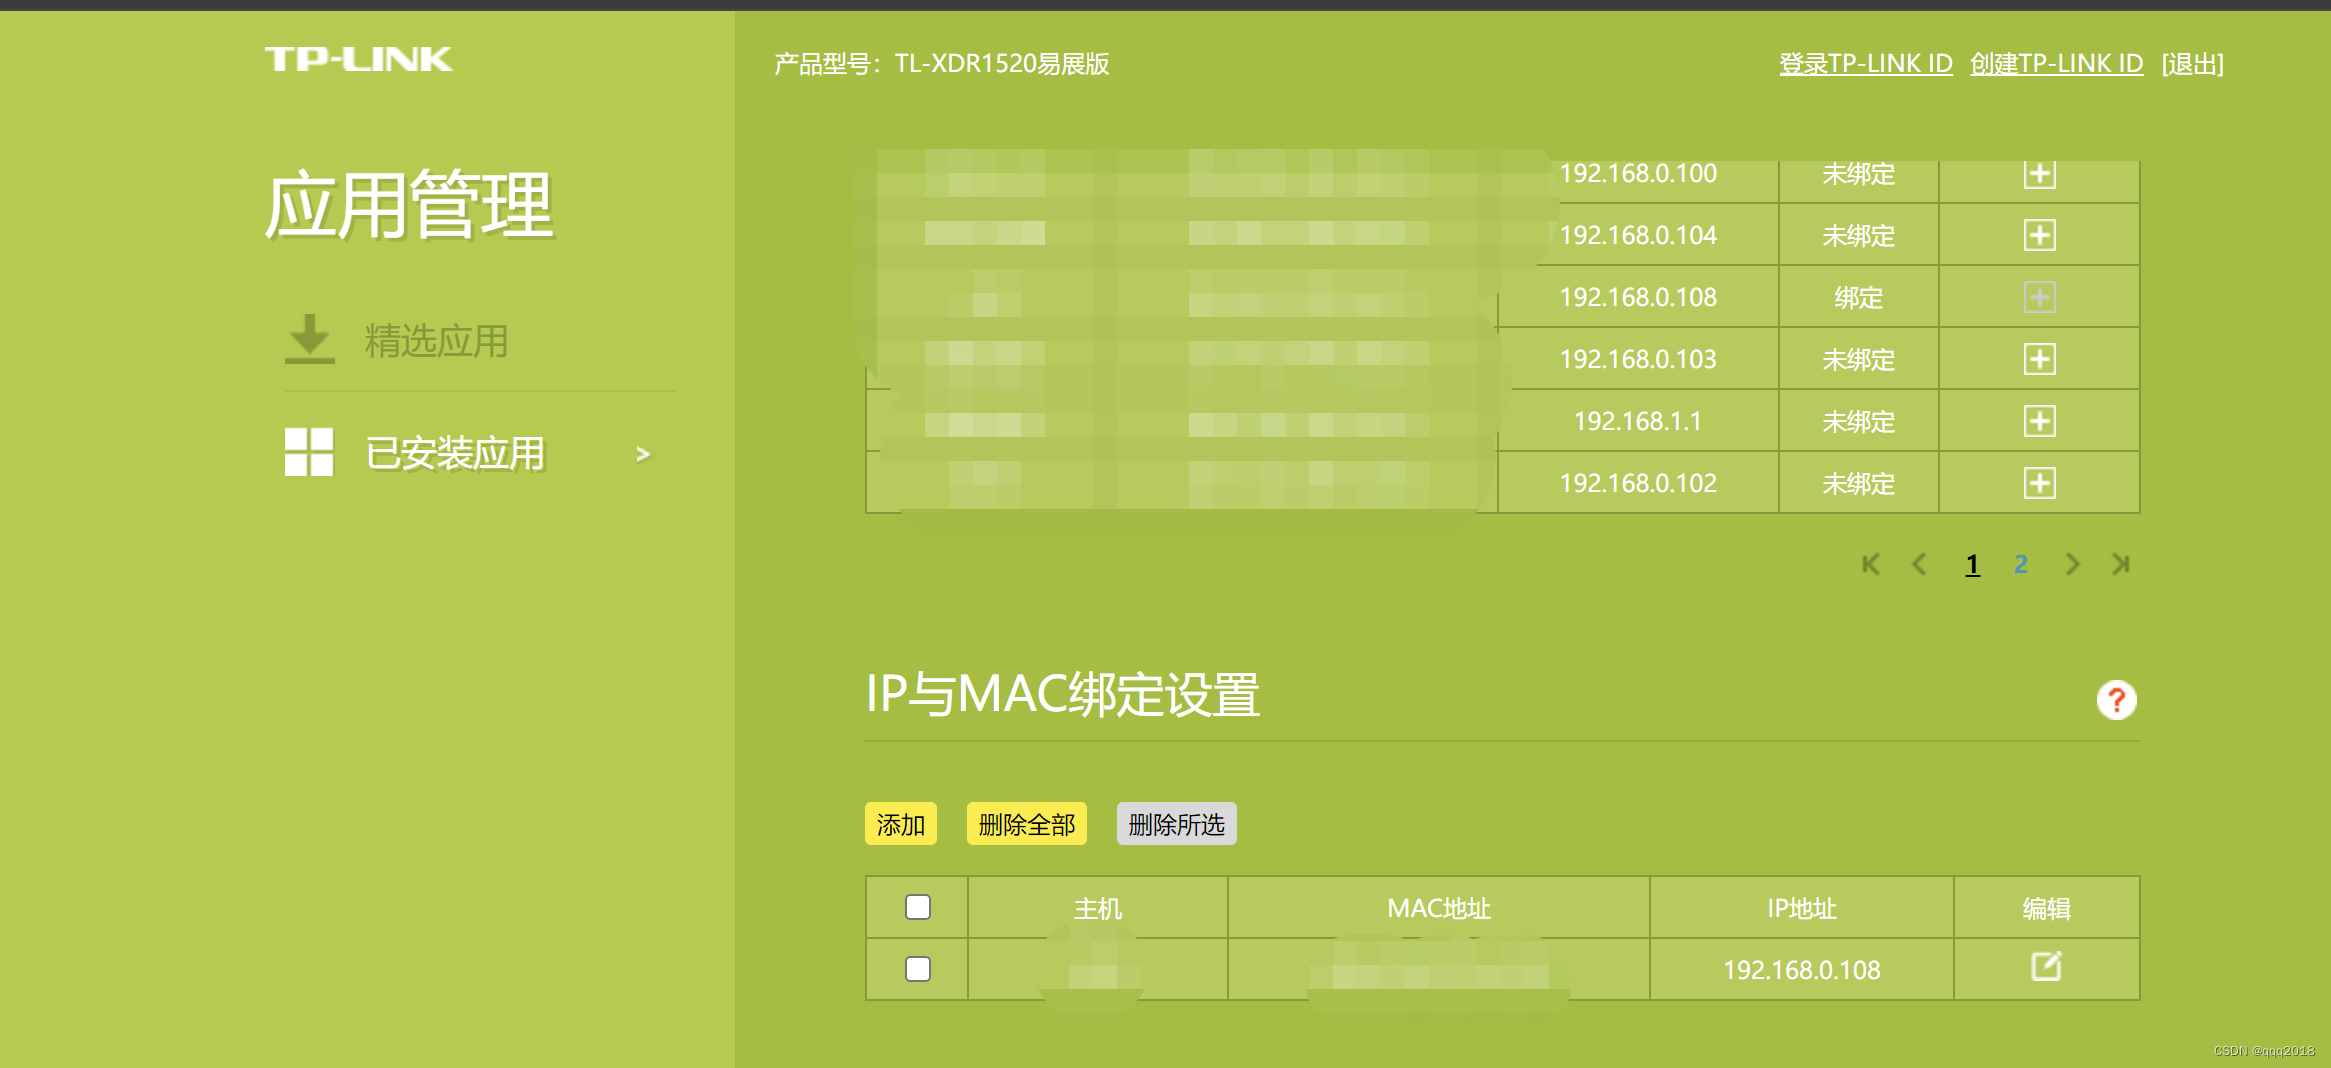Select page 1 in pagination
Viewport: 2331px width, 1068px height.
[1972, 565]
